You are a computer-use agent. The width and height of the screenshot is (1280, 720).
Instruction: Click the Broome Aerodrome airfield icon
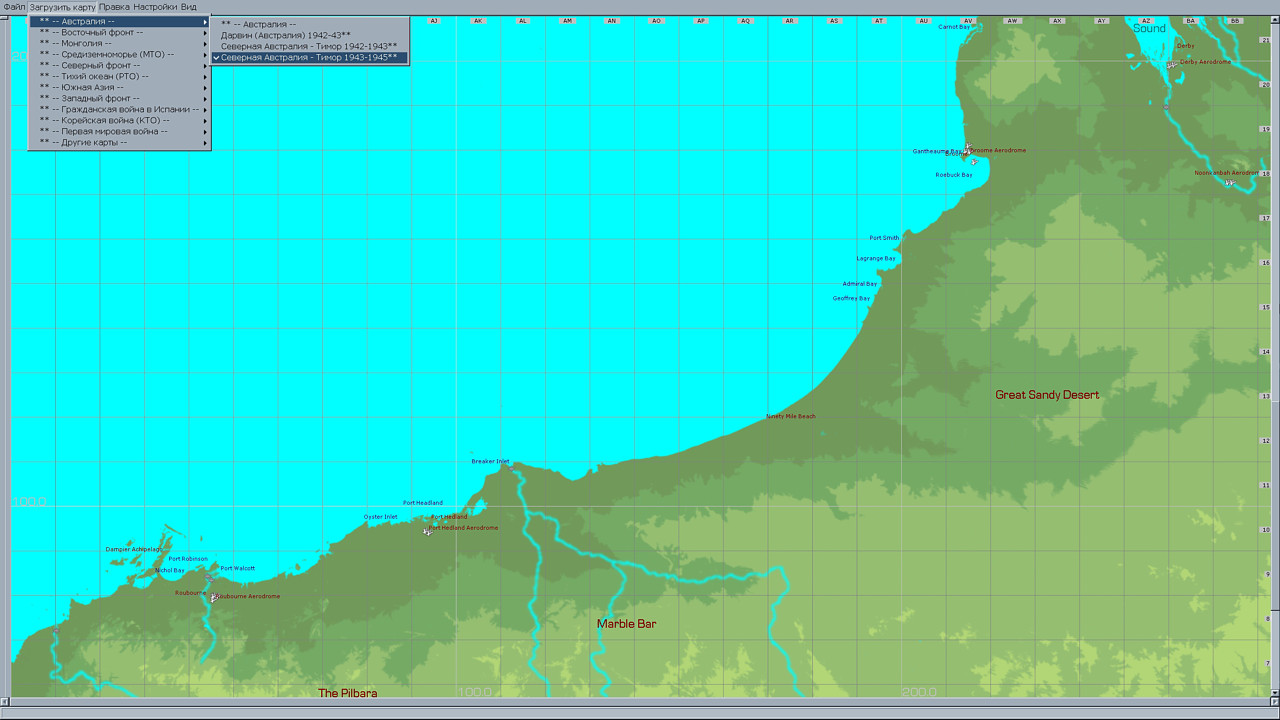[x=967, y=150]
